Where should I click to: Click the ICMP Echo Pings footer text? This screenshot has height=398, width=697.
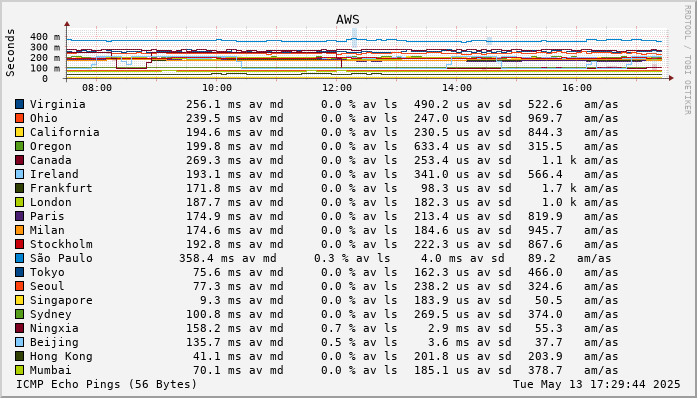click(x=107, y=384)
